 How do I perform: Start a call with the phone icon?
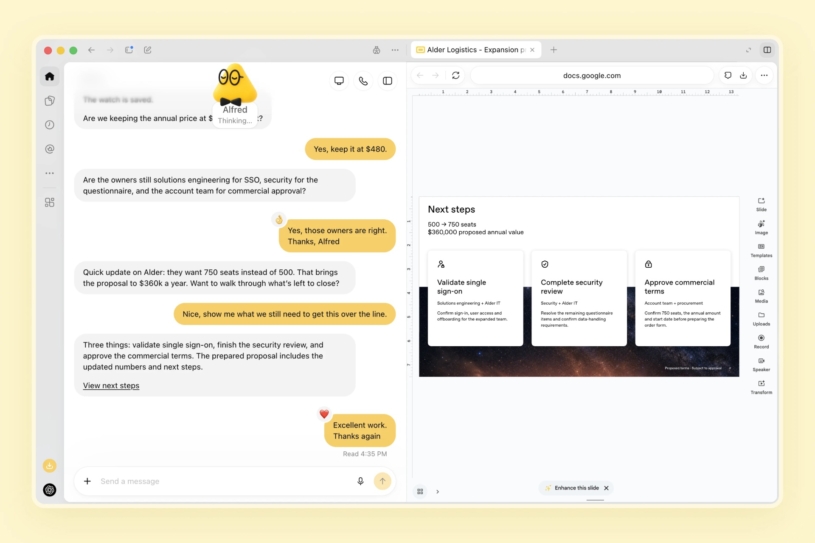click(x=363, y=81)
